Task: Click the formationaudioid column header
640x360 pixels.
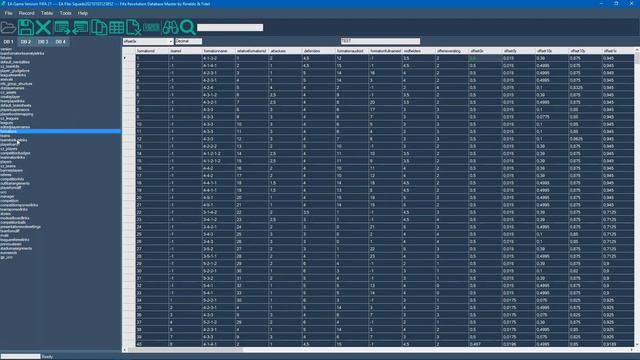Action: [x=352, y=51]
